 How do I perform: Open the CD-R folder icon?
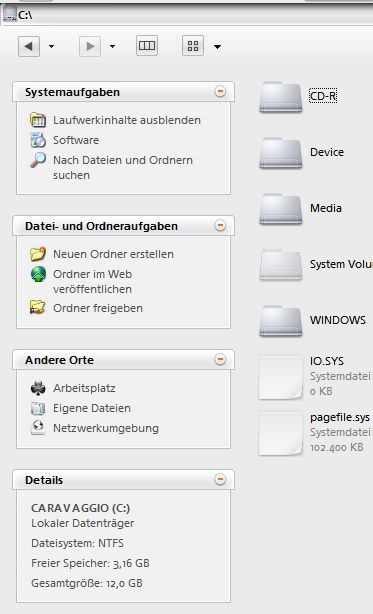tap(280, 97)
